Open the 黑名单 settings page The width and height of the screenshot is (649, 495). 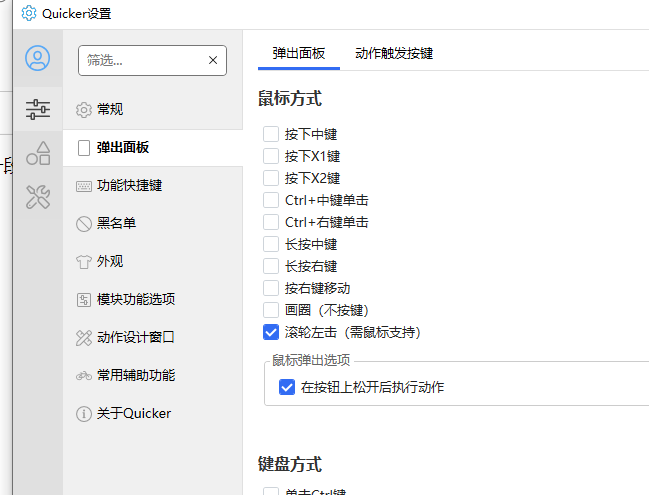point(153,224)
